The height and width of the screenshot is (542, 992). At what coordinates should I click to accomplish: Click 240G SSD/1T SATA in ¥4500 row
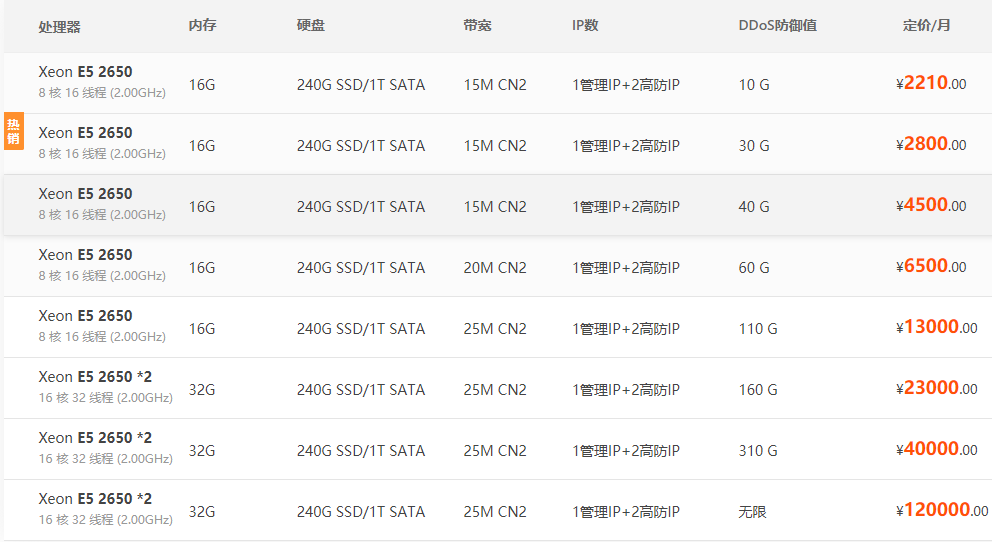[361, 207]
